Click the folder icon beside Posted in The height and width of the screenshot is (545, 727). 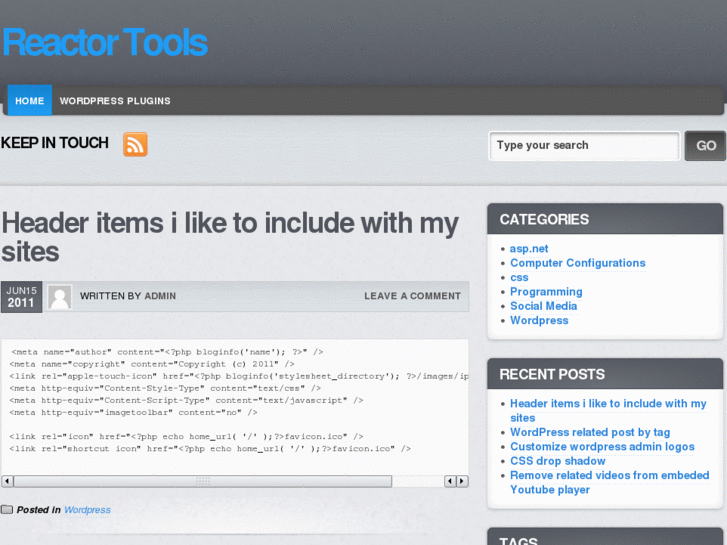(7, 510)
